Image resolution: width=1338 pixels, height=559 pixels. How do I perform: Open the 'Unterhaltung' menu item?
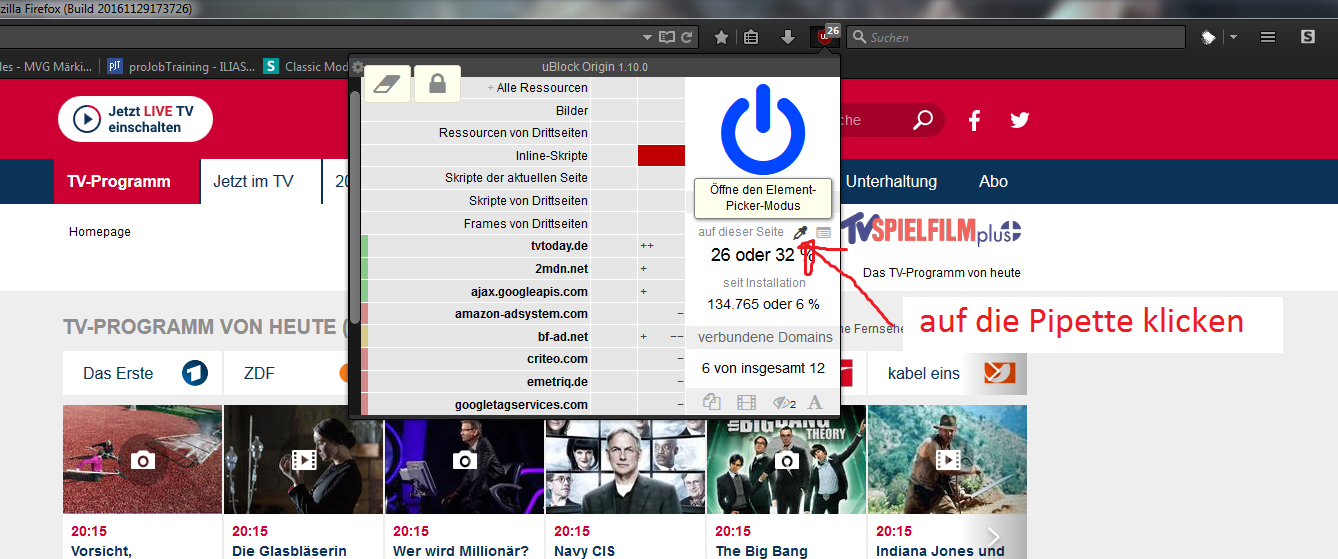(891, 181)
